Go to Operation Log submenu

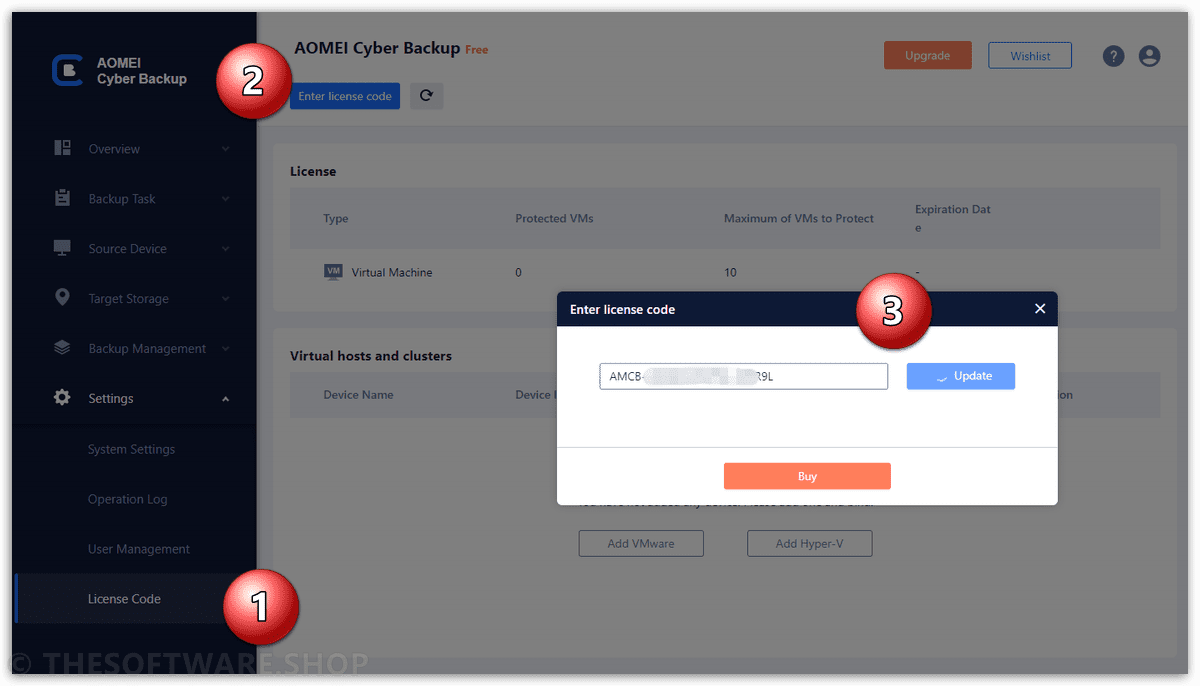[x=127, y=499]
